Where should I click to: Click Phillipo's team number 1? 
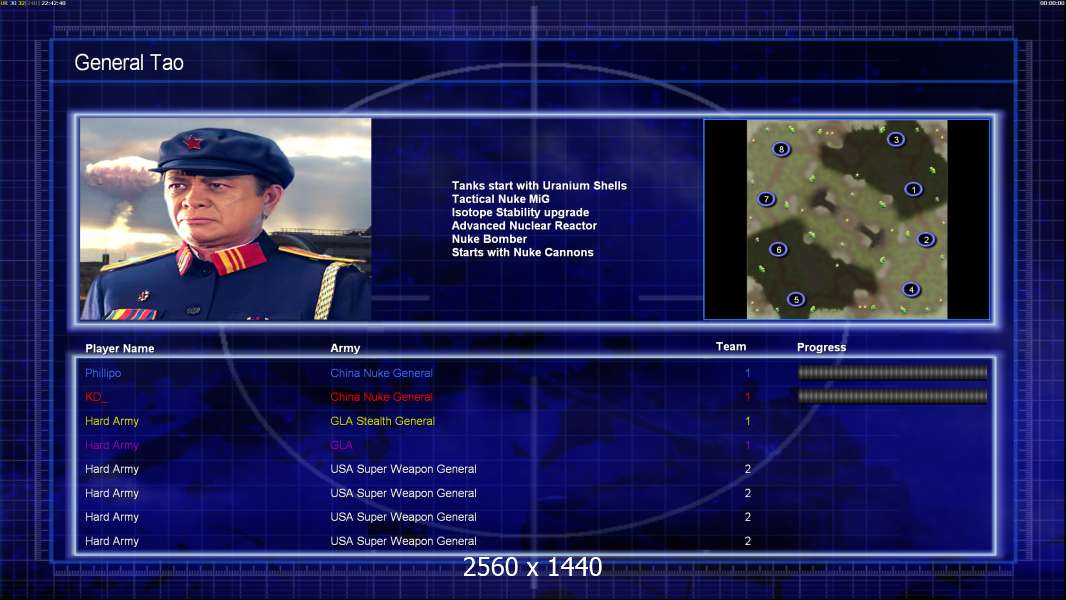(747, 373)
